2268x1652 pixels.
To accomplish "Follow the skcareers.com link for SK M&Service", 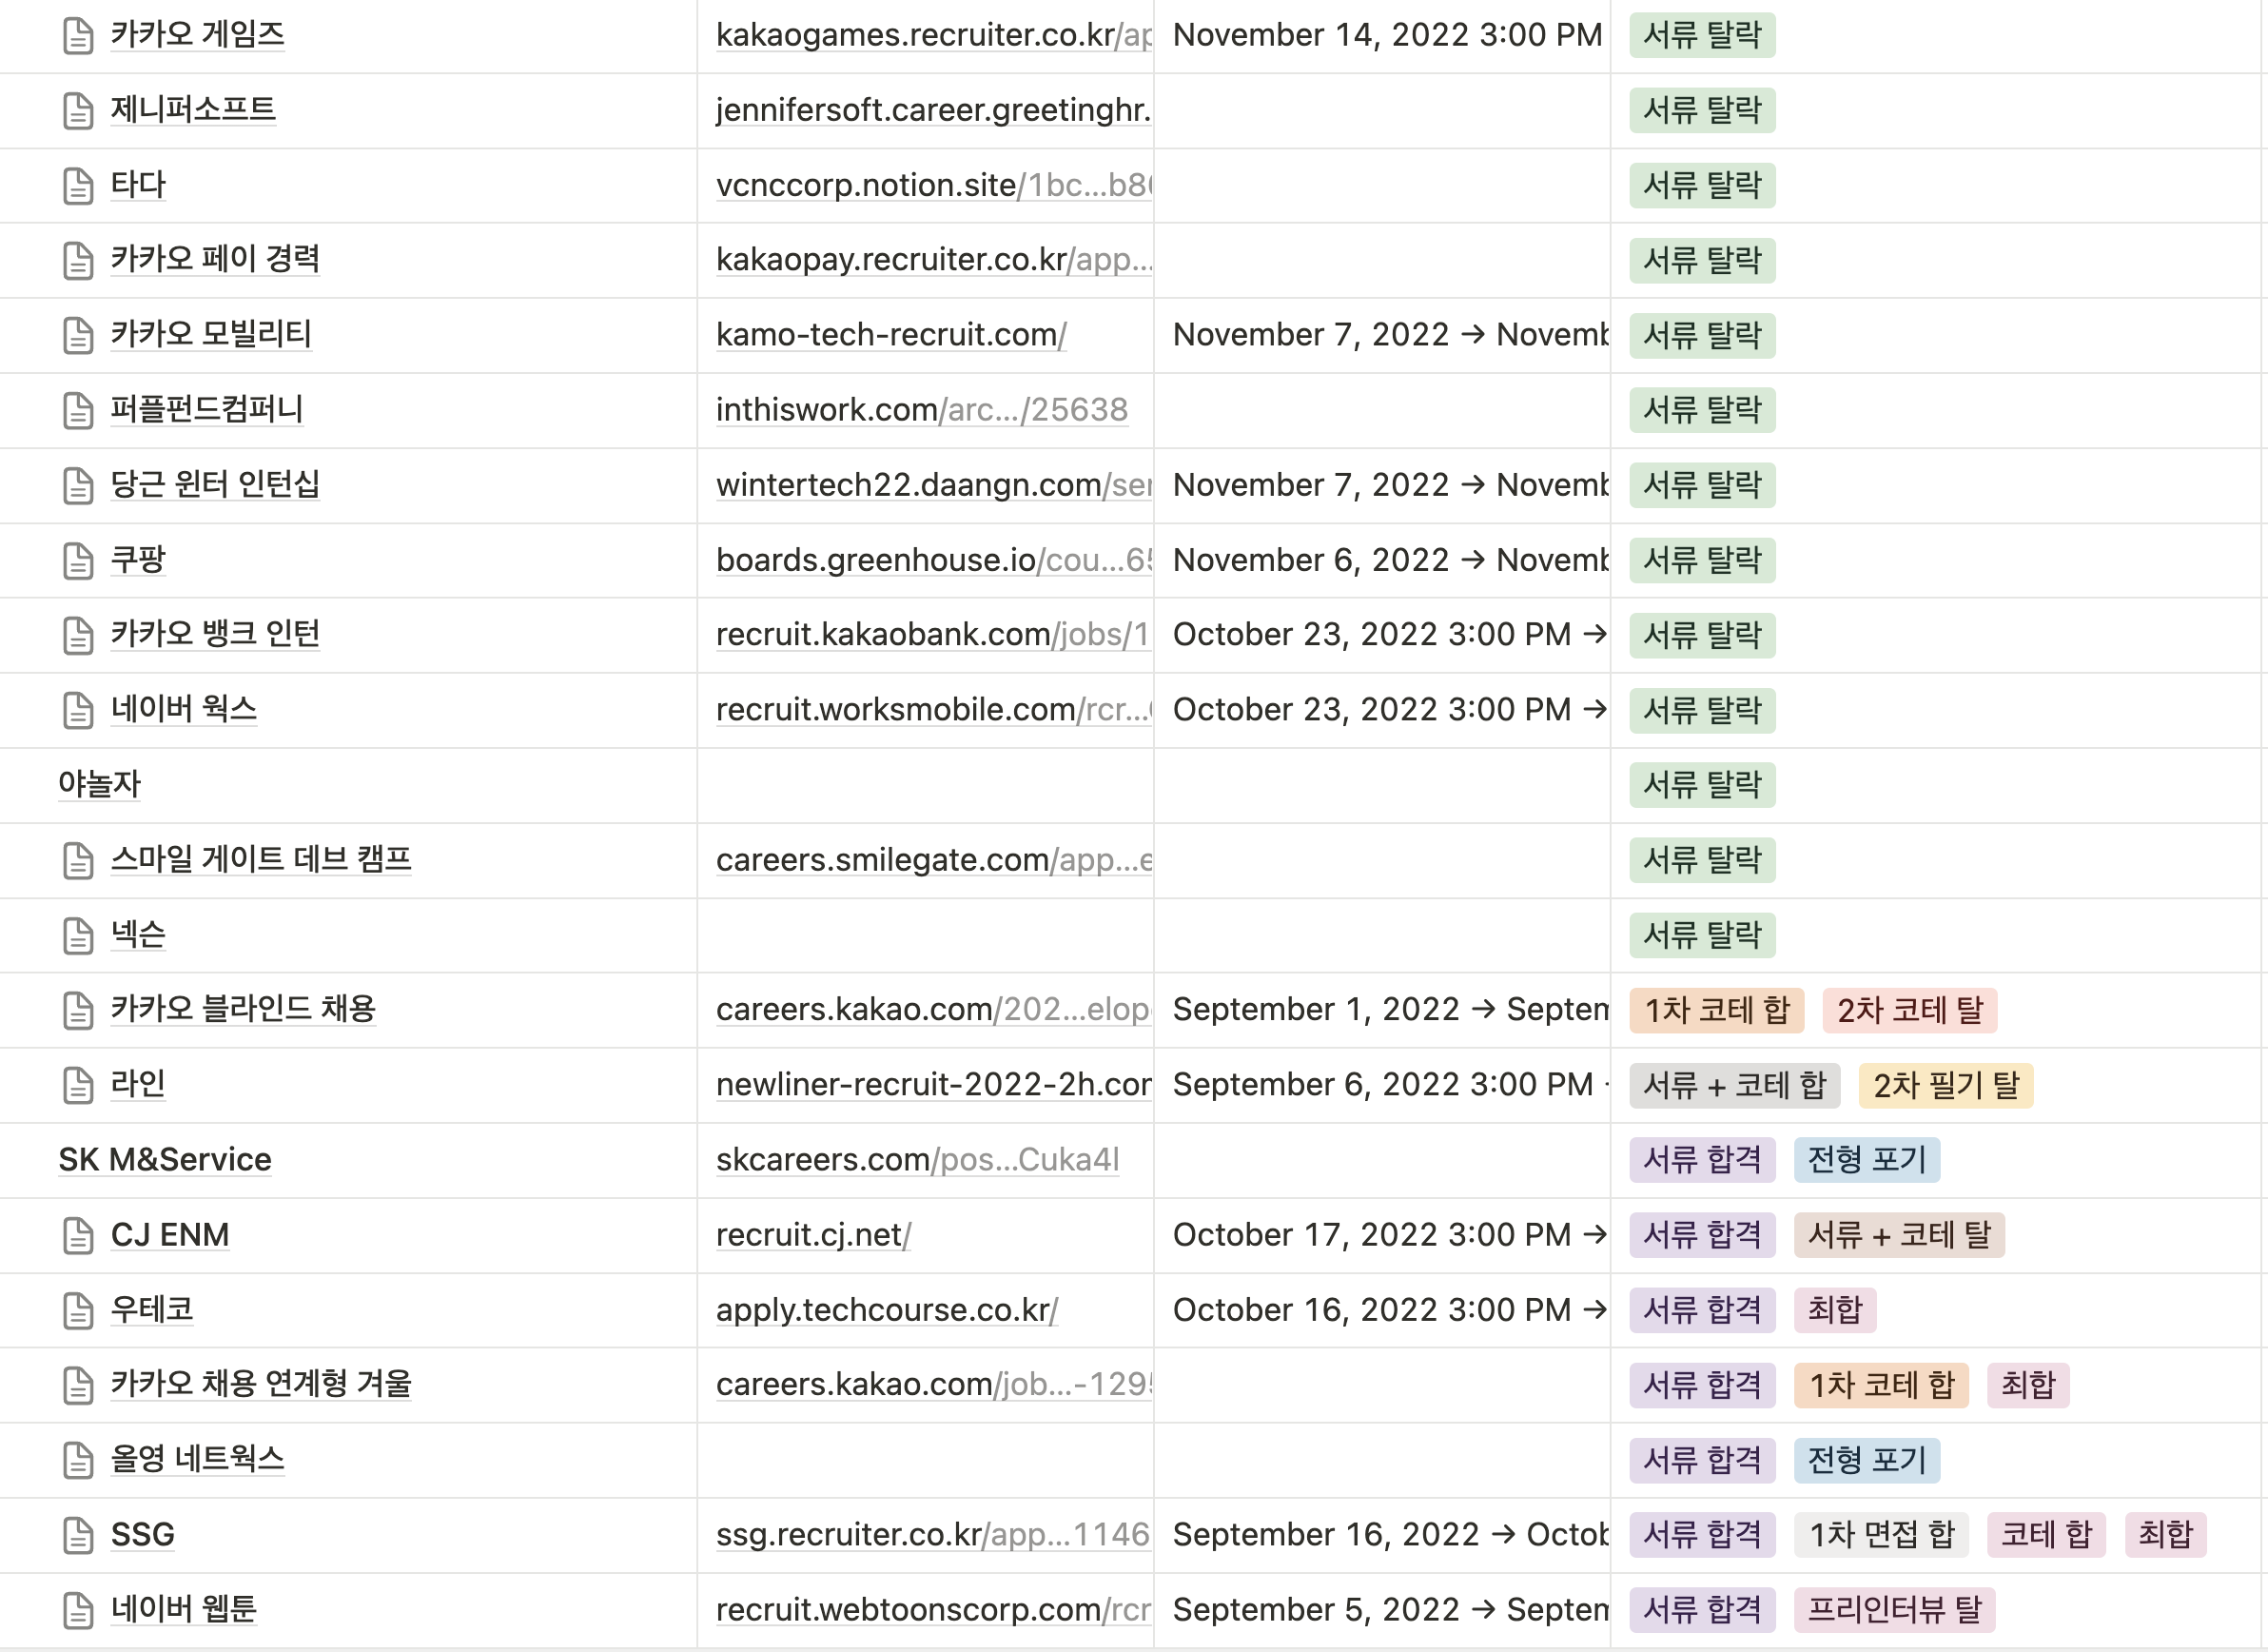I will 916,1160.
